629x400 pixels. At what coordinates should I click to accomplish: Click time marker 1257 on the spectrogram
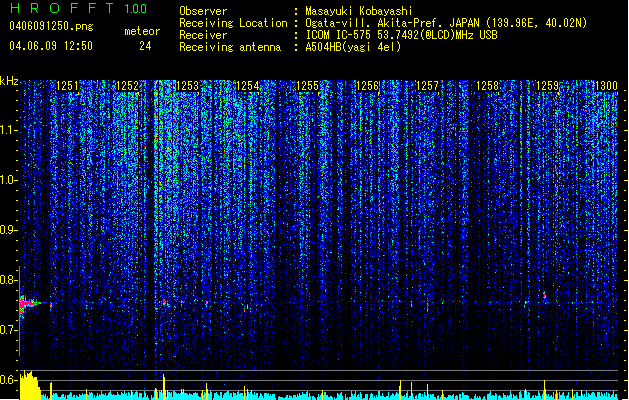point(428,86)
